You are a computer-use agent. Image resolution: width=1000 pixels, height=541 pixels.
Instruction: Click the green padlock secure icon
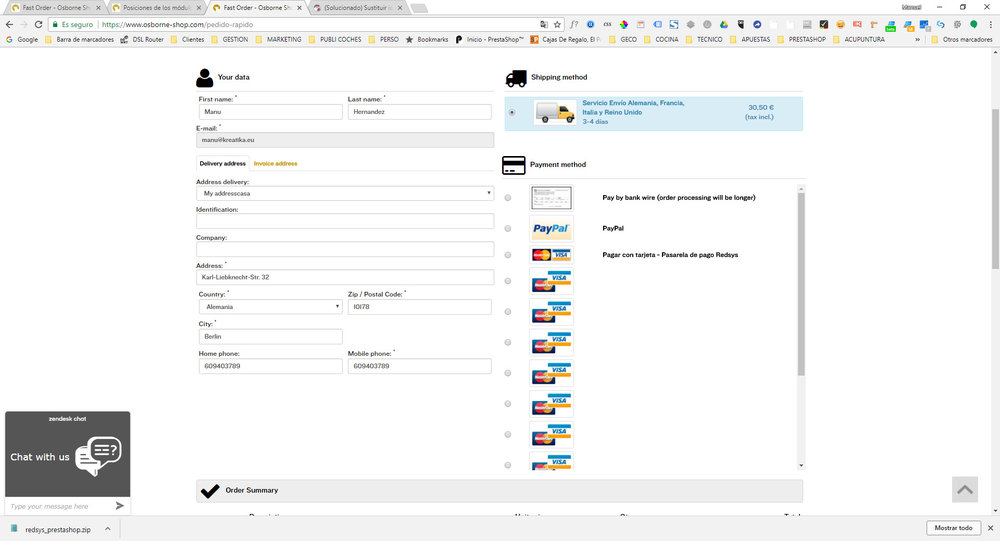(55, 24)
